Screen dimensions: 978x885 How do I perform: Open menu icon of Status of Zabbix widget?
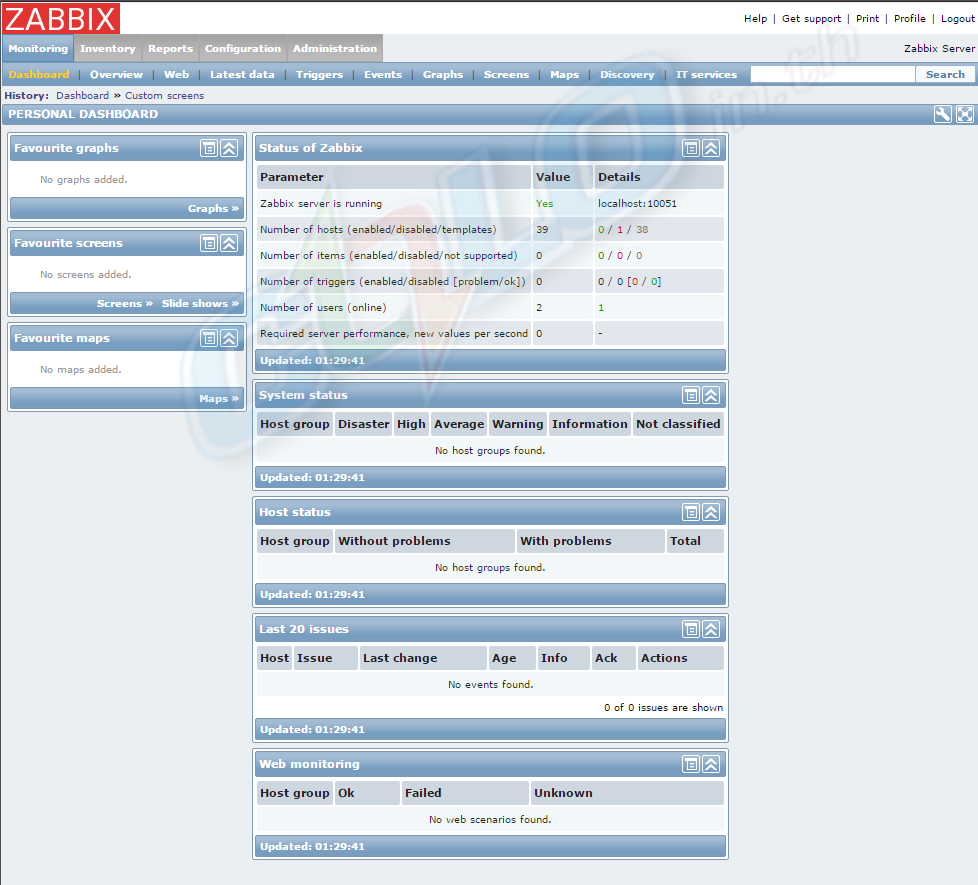pos(690,148)
